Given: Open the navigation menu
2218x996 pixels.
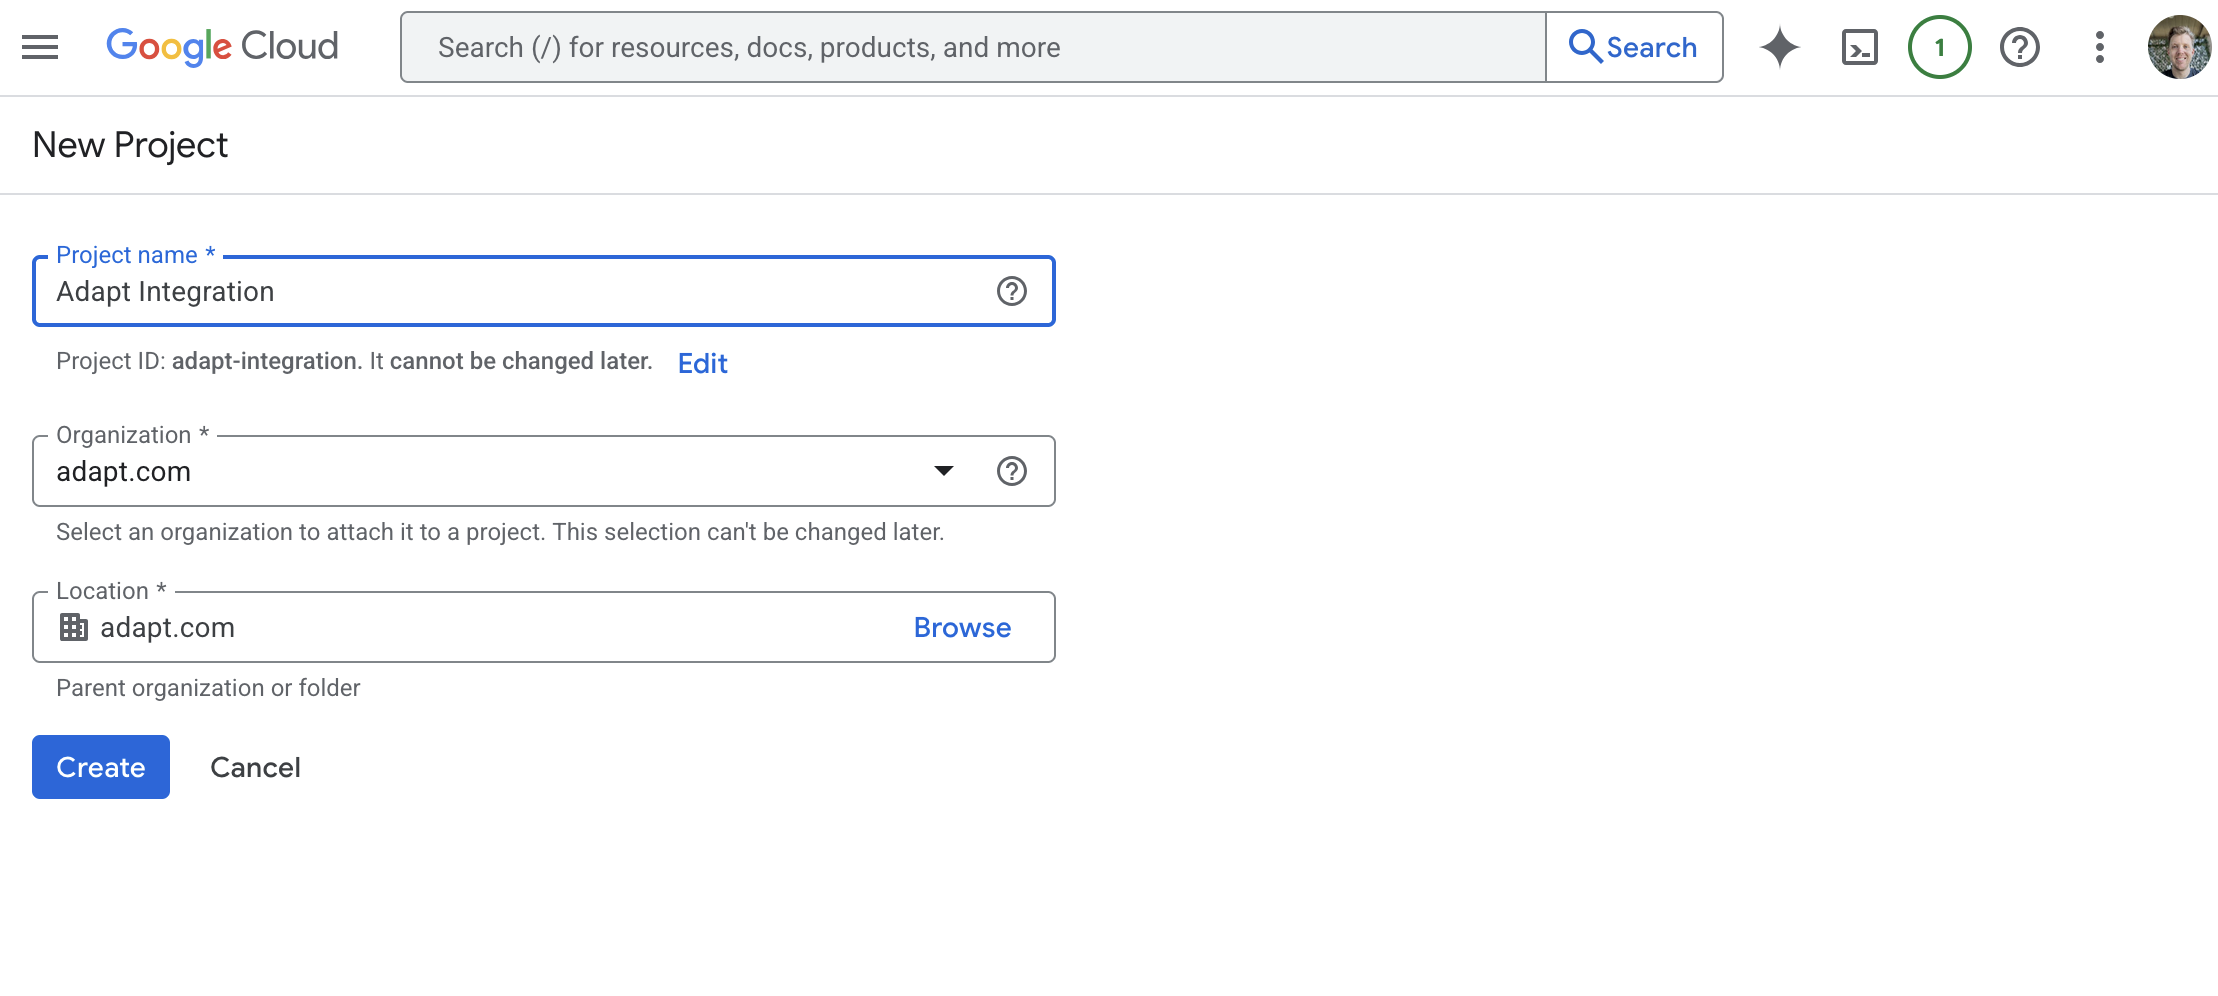Looking at the screenshot, I should (39, 46).
